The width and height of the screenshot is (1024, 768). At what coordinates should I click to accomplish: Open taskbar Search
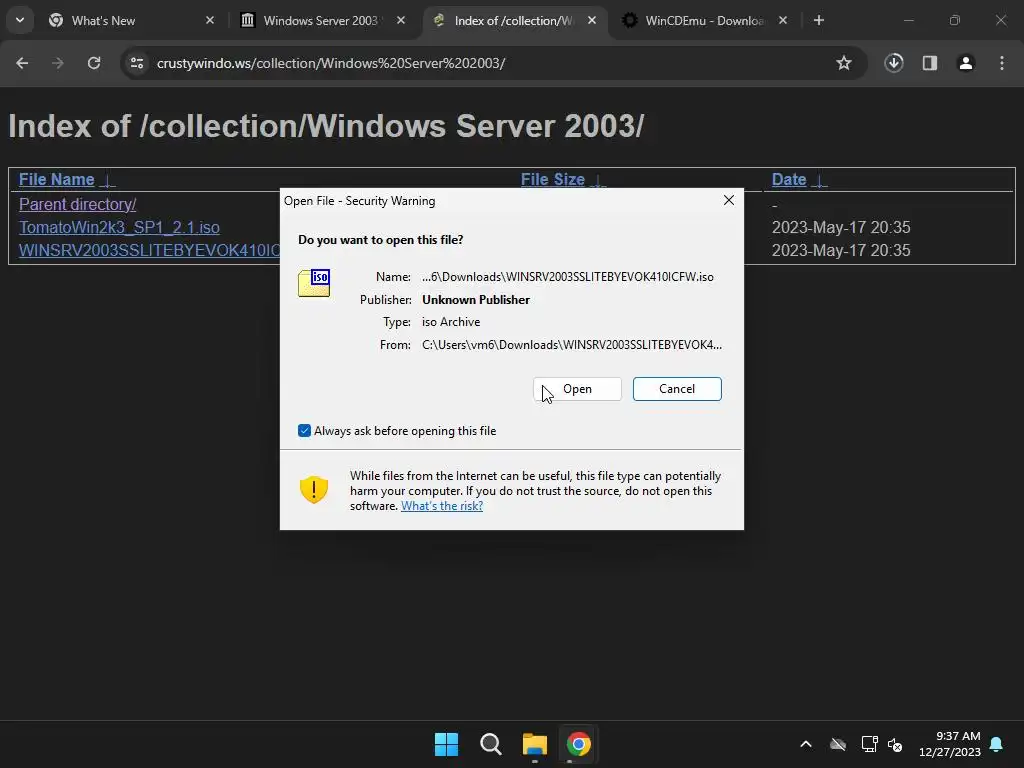[x=490, y=744]
